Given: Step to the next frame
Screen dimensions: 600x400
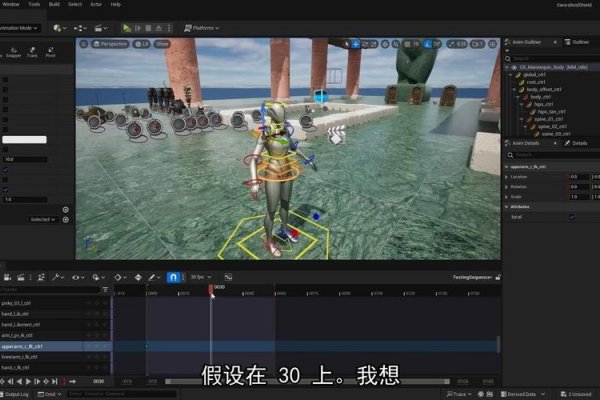Looking at the screenshot, I should tap(37, 381).
